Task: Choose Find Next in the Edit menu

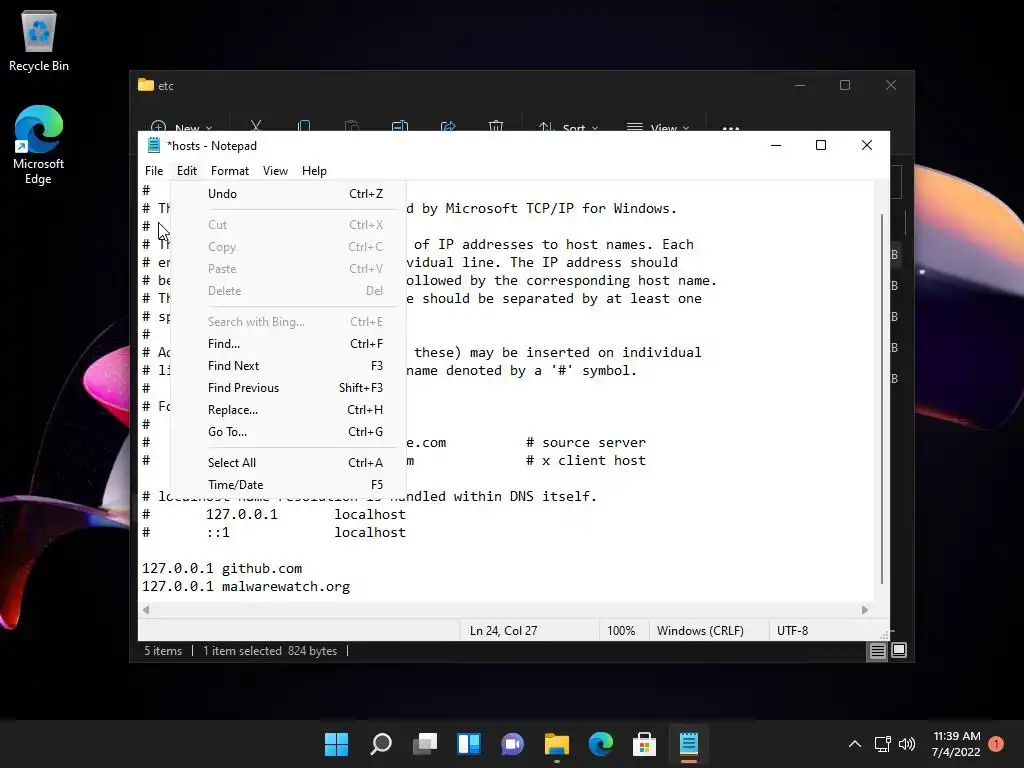Action: coord(288,366)
